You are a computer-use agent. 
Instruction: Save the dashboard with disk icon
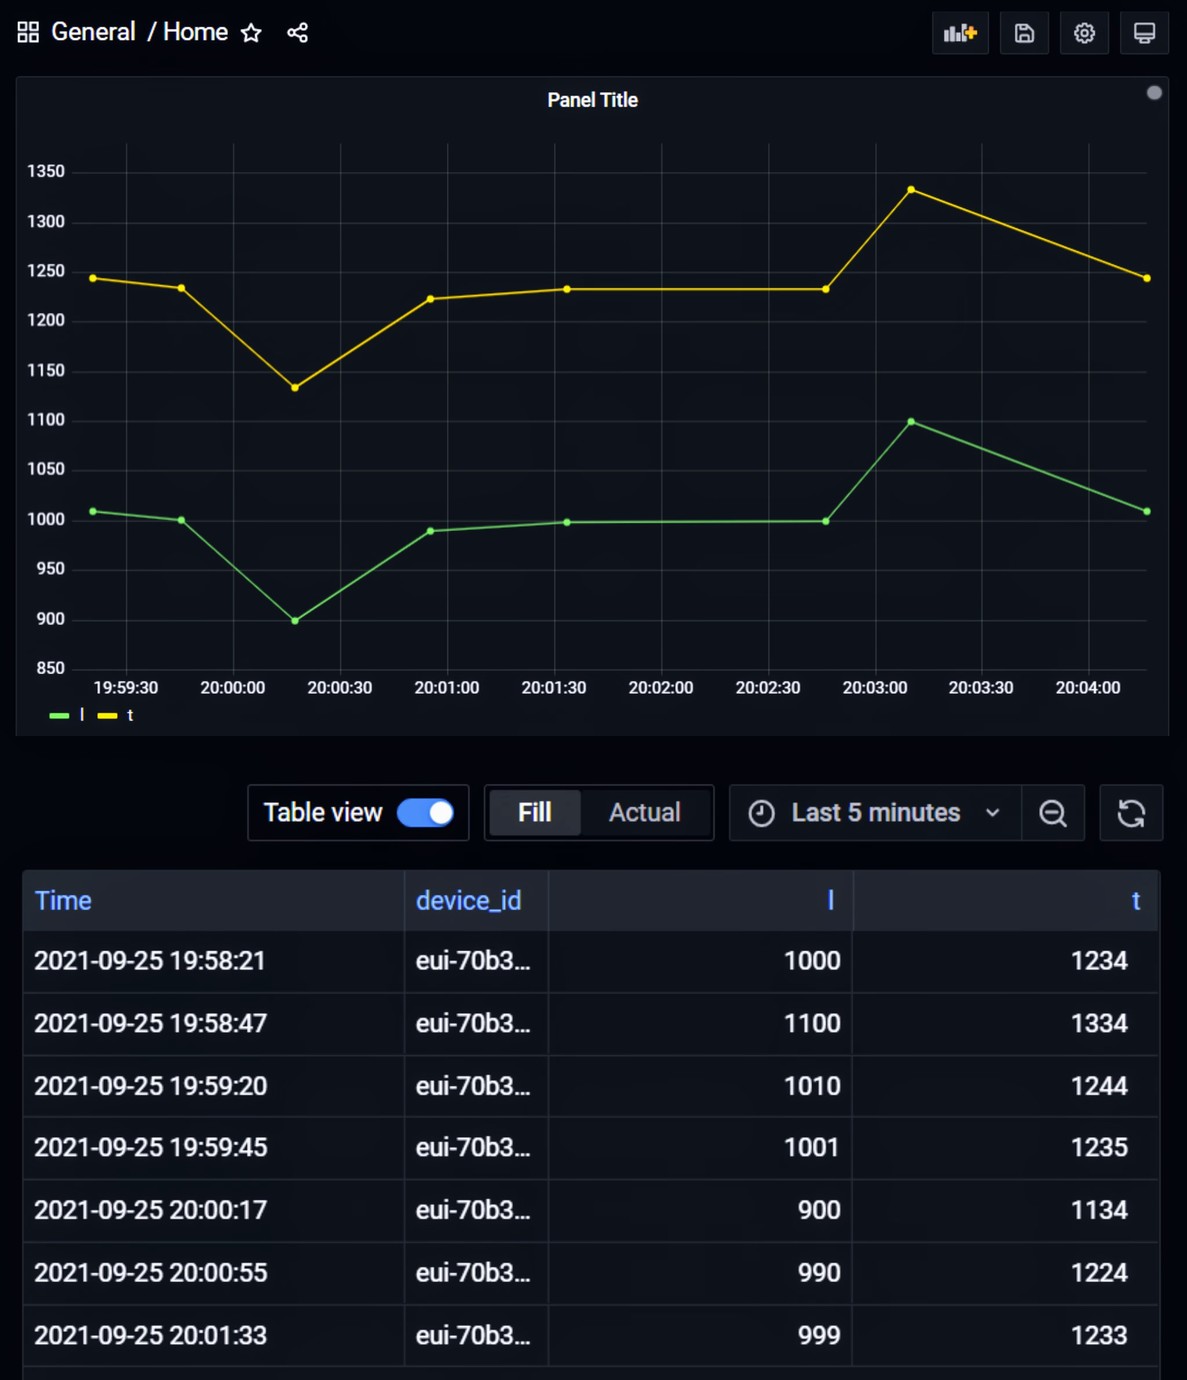[x=1024, y=33]
